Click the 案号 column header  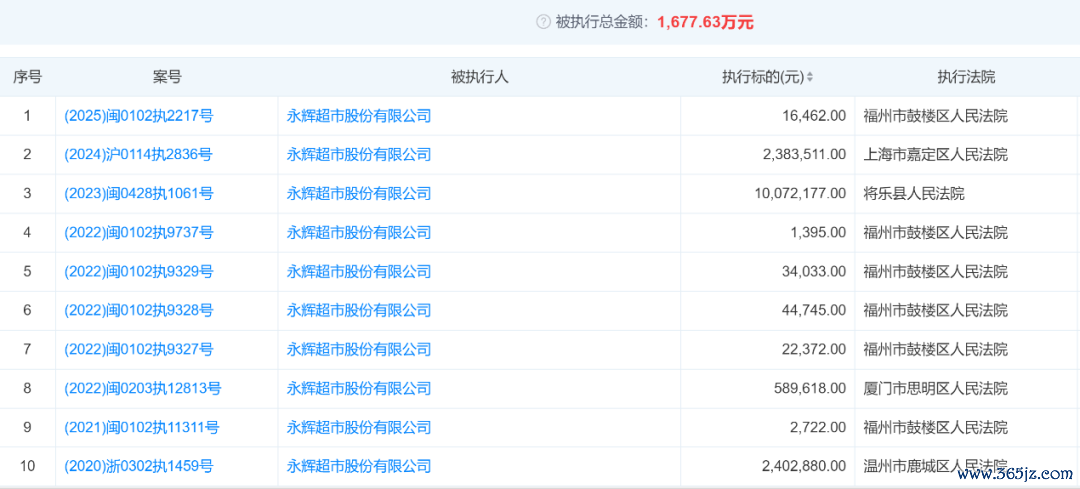pyautogui.click(x=167, y=77)
